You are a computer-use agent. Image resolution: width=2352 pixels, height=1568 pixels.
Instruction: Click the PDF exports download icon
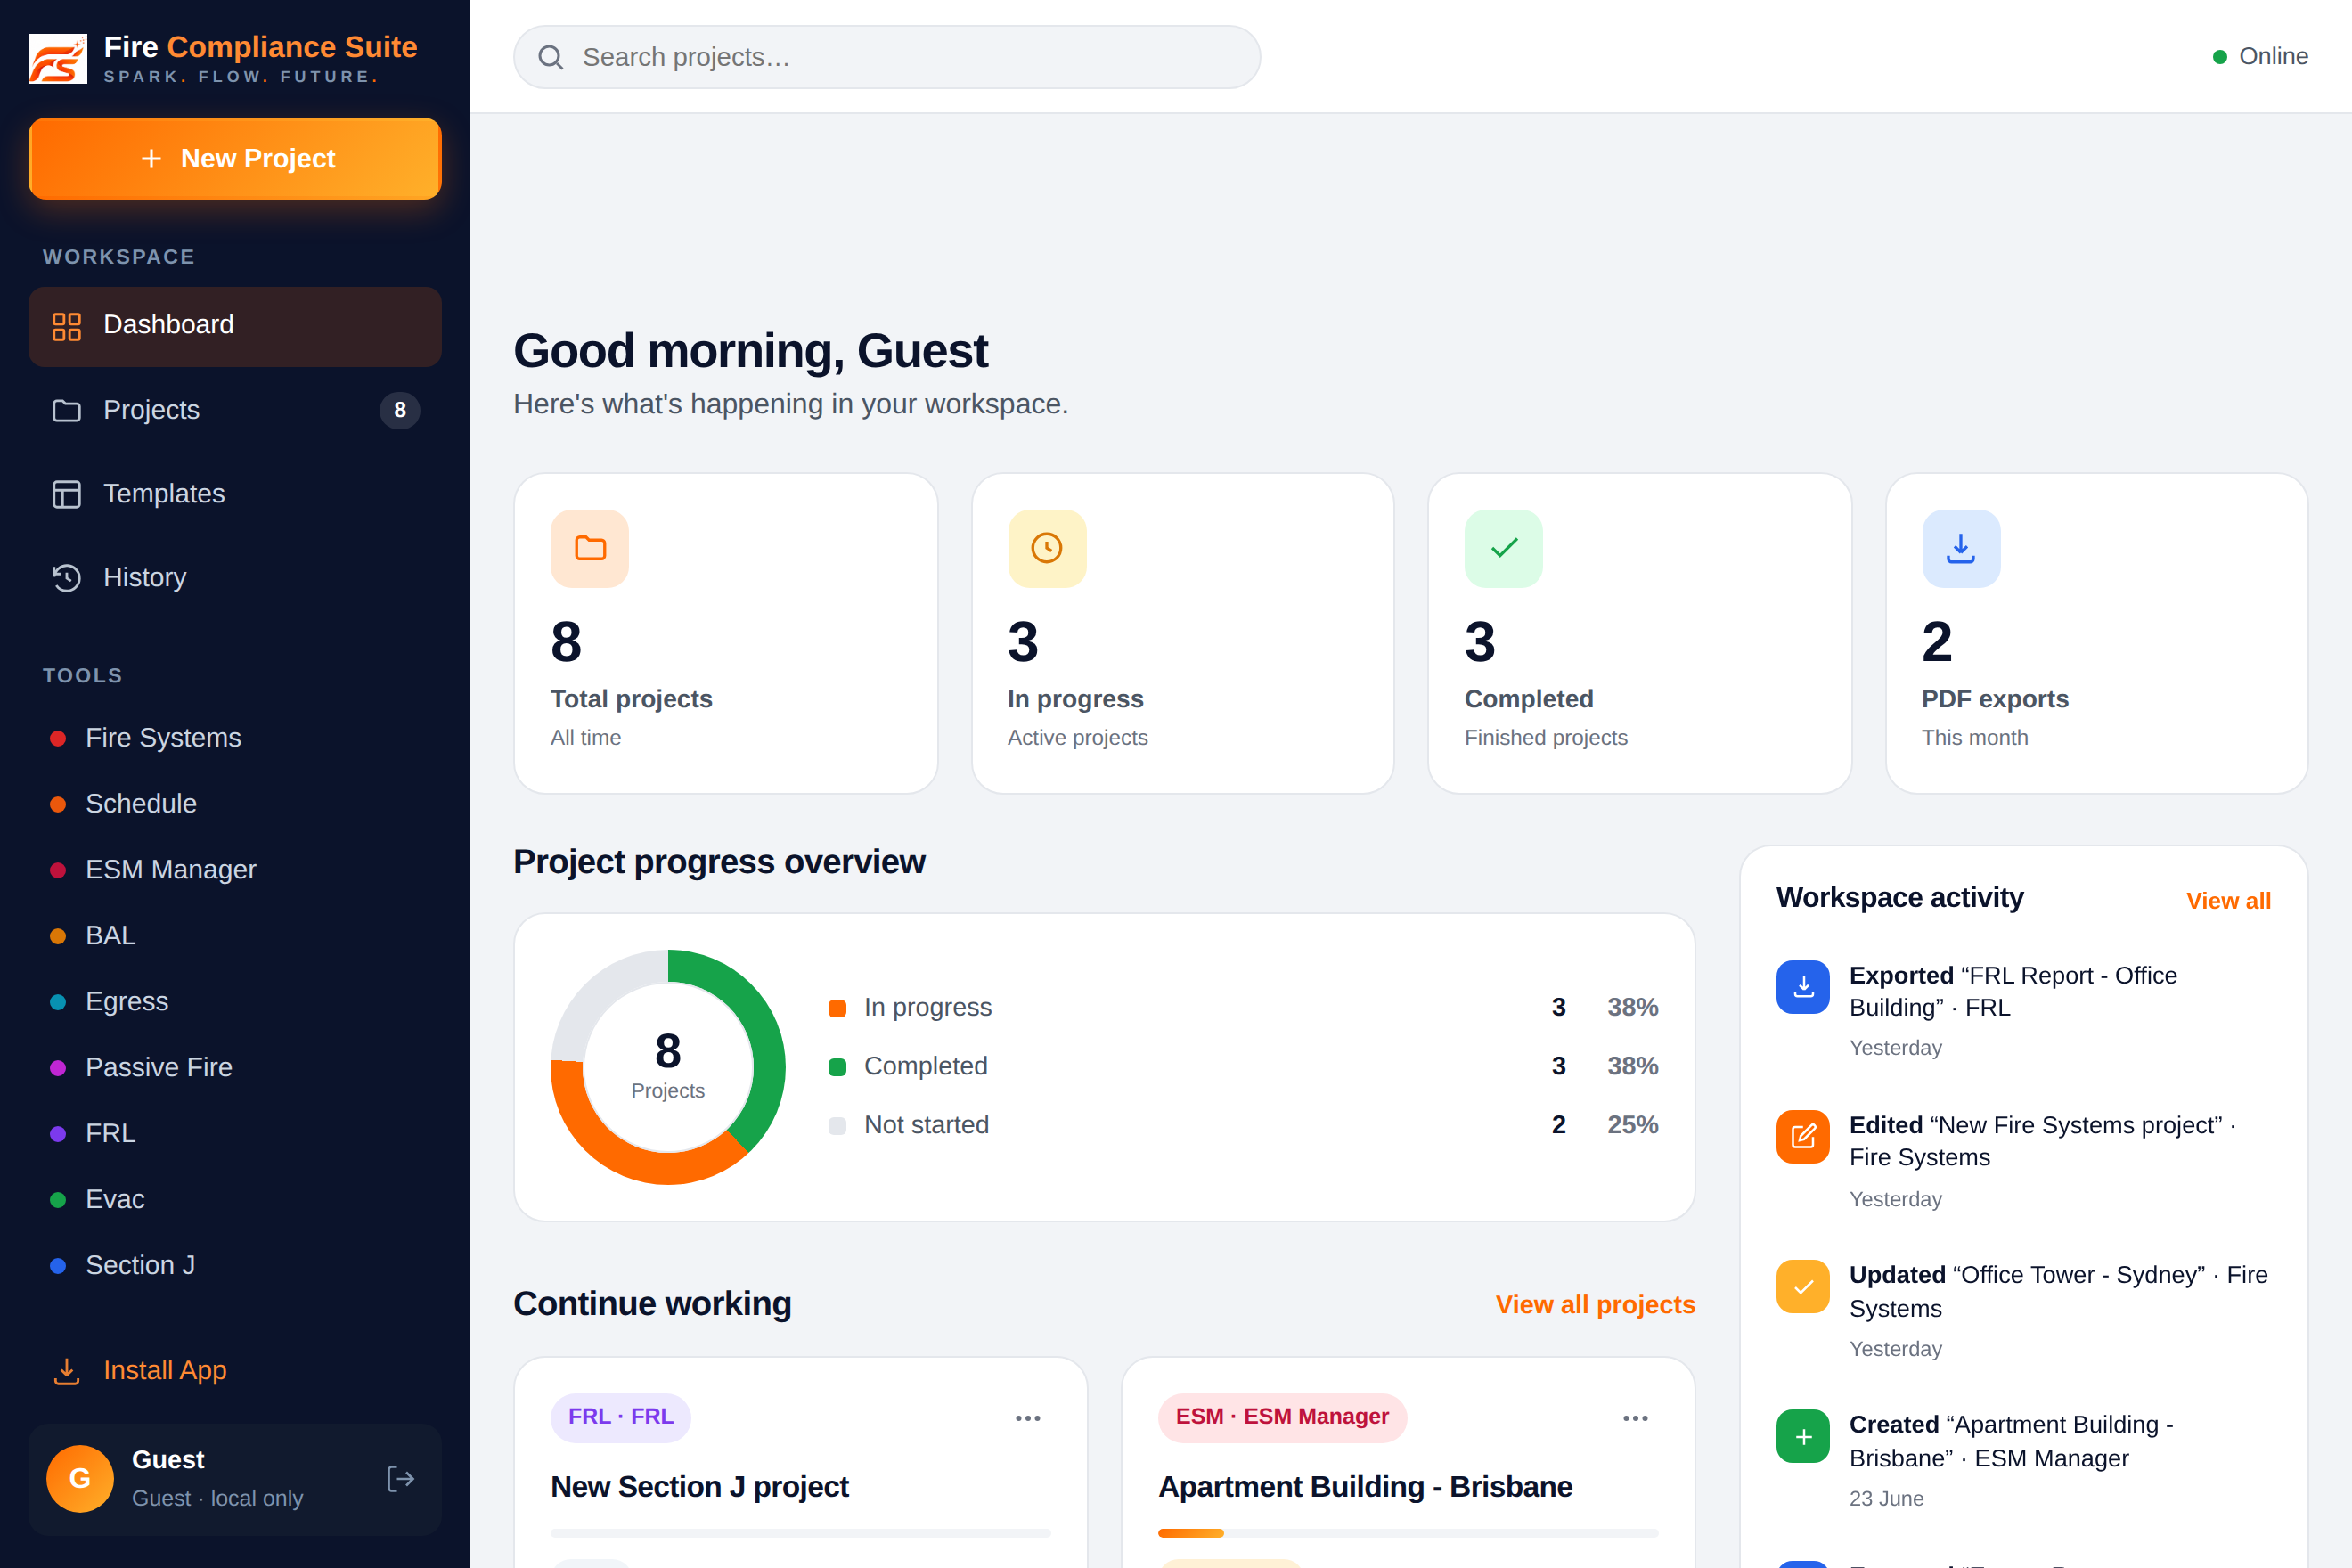(1961, 548)
